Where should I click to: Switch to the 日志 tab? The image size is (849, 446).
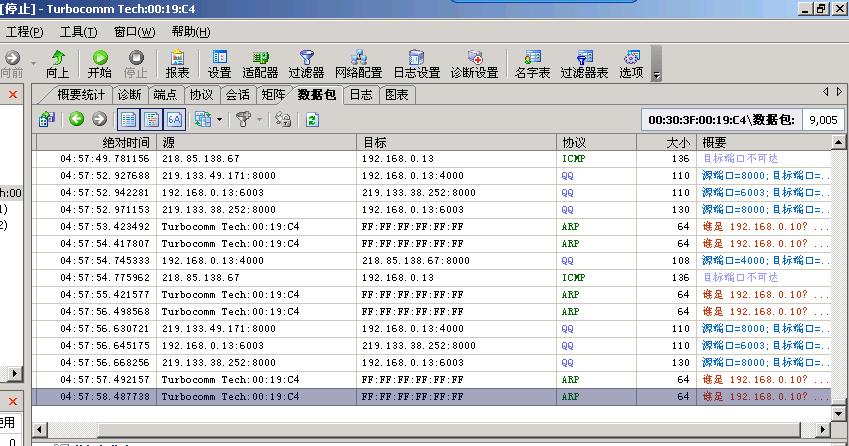(x=361, y=95)
